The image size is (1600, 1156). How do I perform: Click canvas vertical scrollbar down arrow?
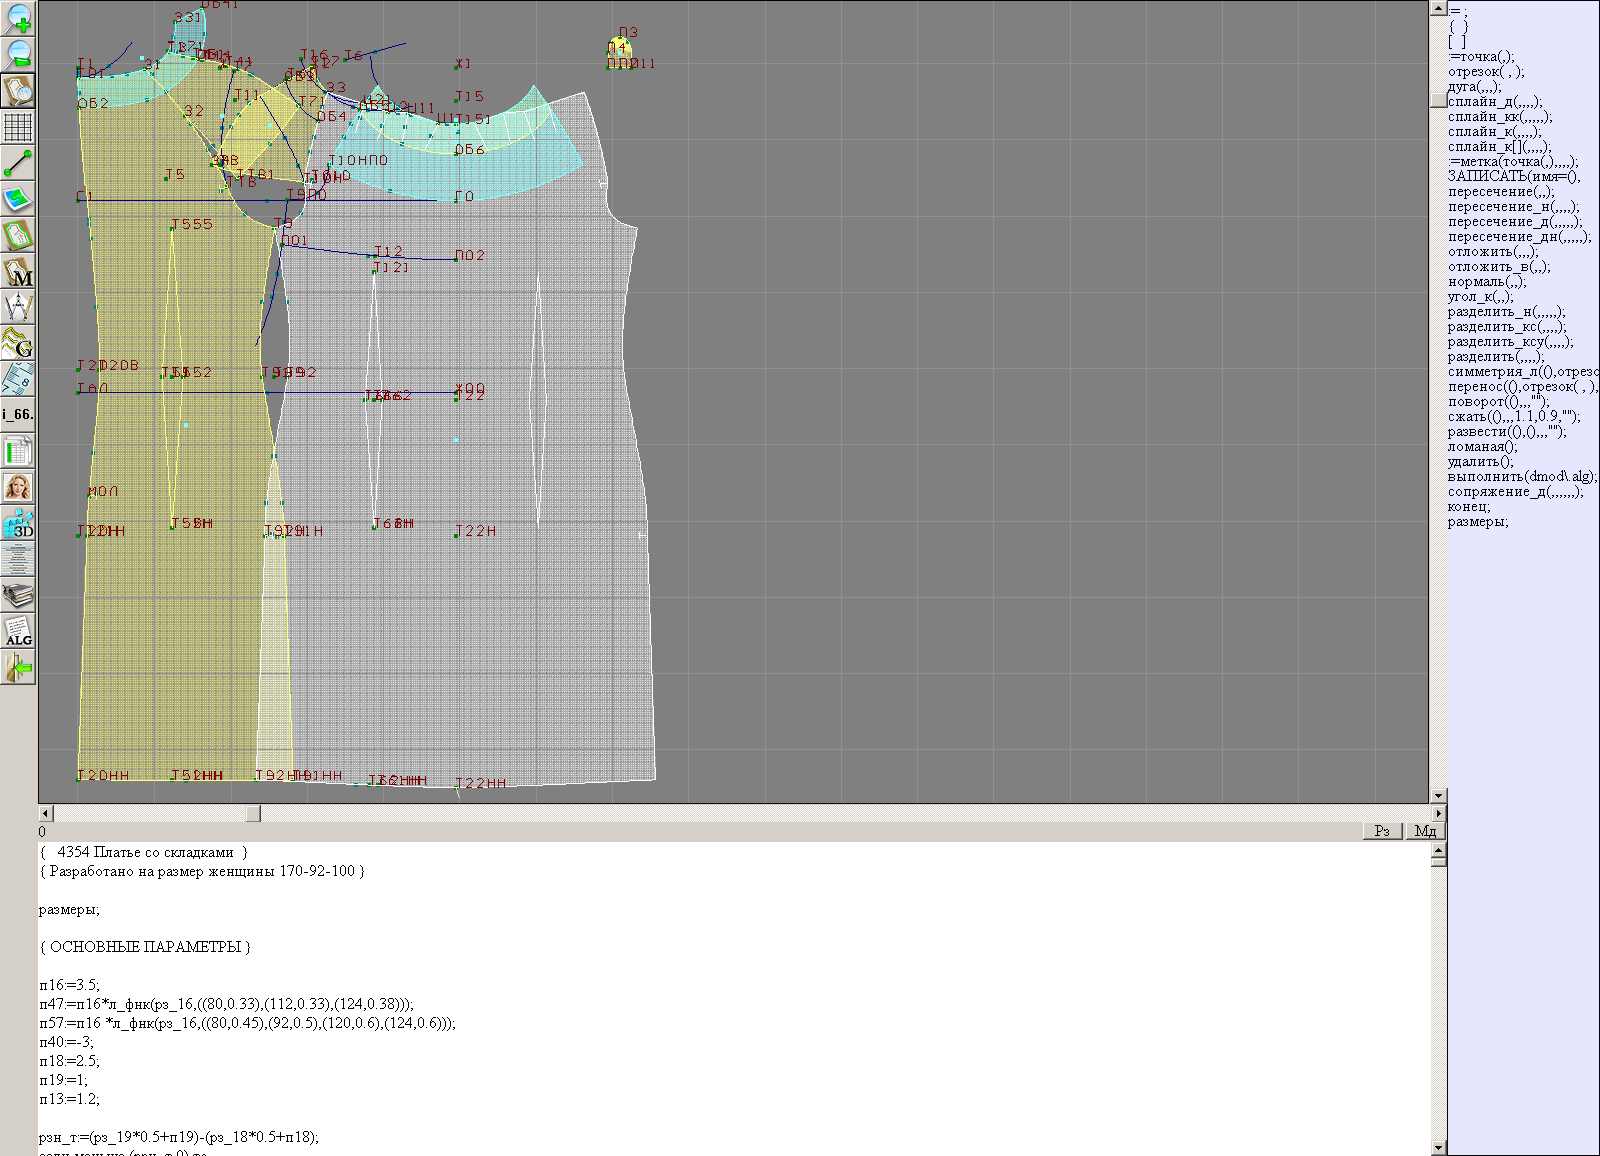1438,795
